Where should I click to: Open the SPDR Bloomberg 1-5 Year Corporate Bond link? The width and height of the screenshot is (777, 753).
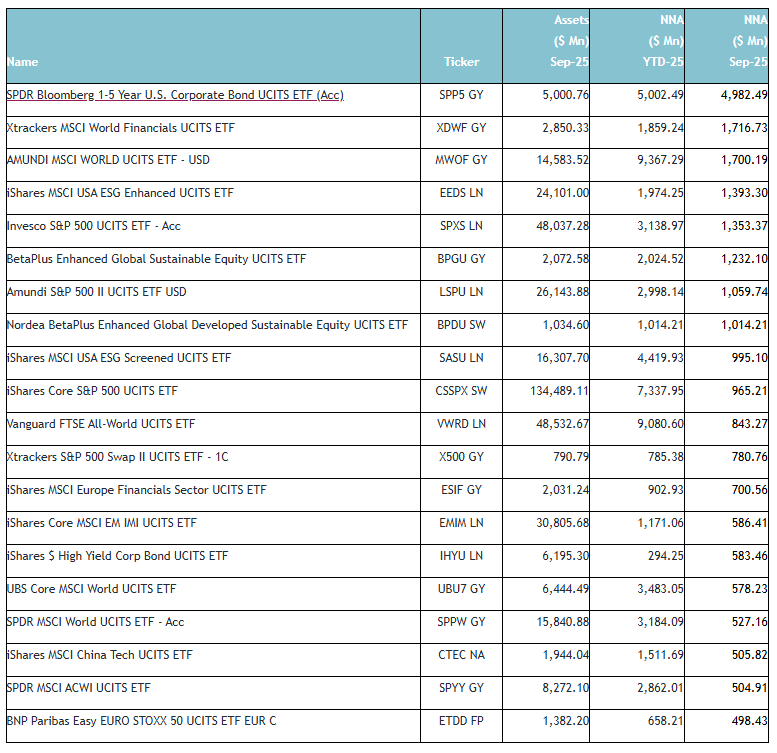point(175,95)
